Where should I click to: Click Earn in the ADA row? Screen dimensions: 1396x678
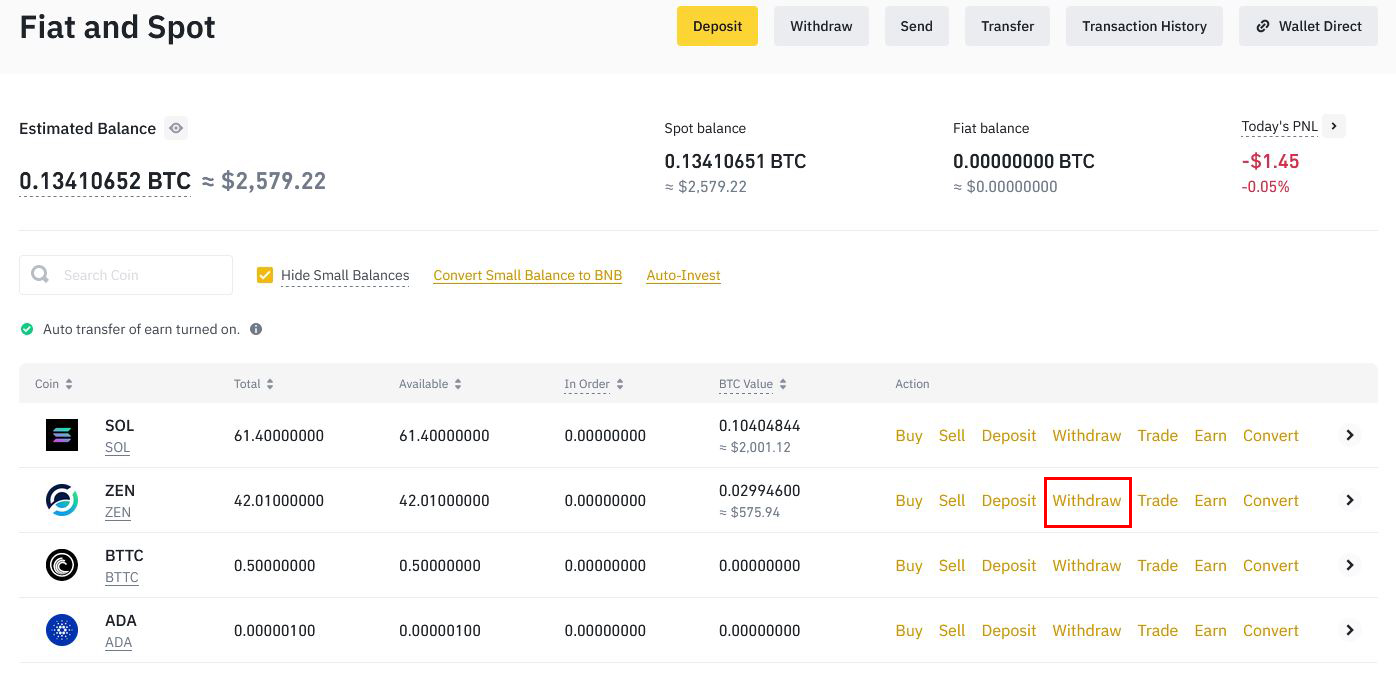(x=1210, y=630)
